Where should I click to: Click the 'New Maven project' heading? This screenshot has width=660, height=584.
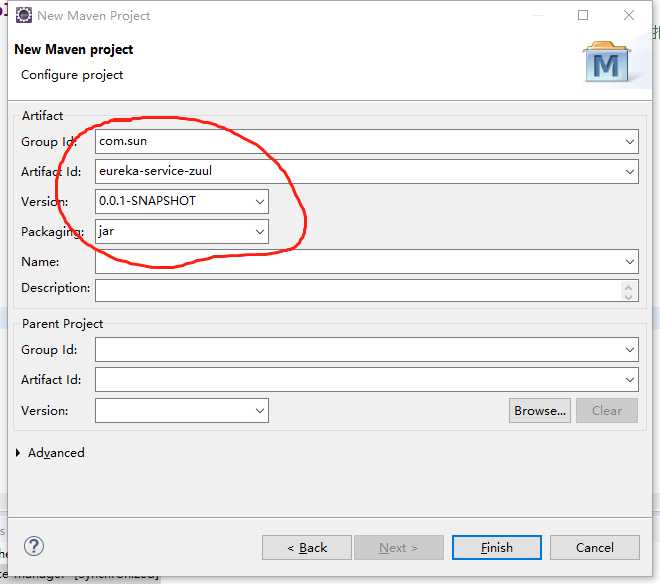pyautogui.click(x=74, y=50)
